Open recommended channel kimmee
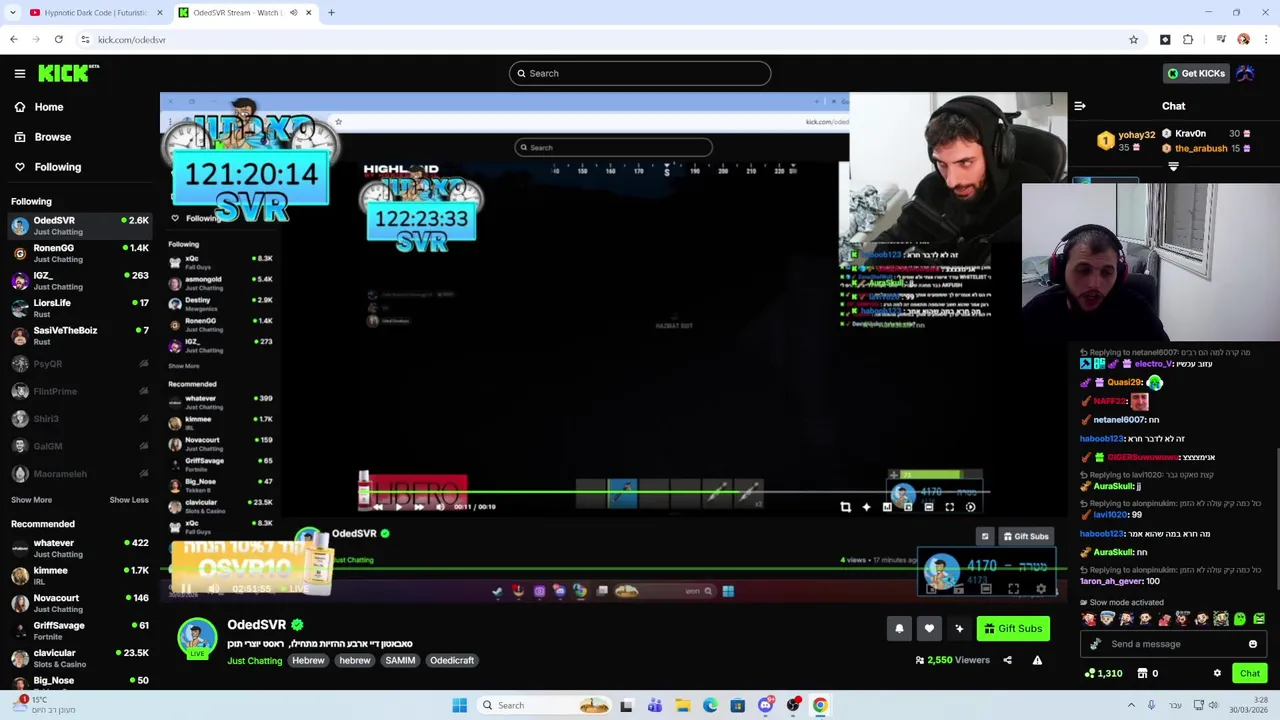The image size is (1280, 720). 80,576
